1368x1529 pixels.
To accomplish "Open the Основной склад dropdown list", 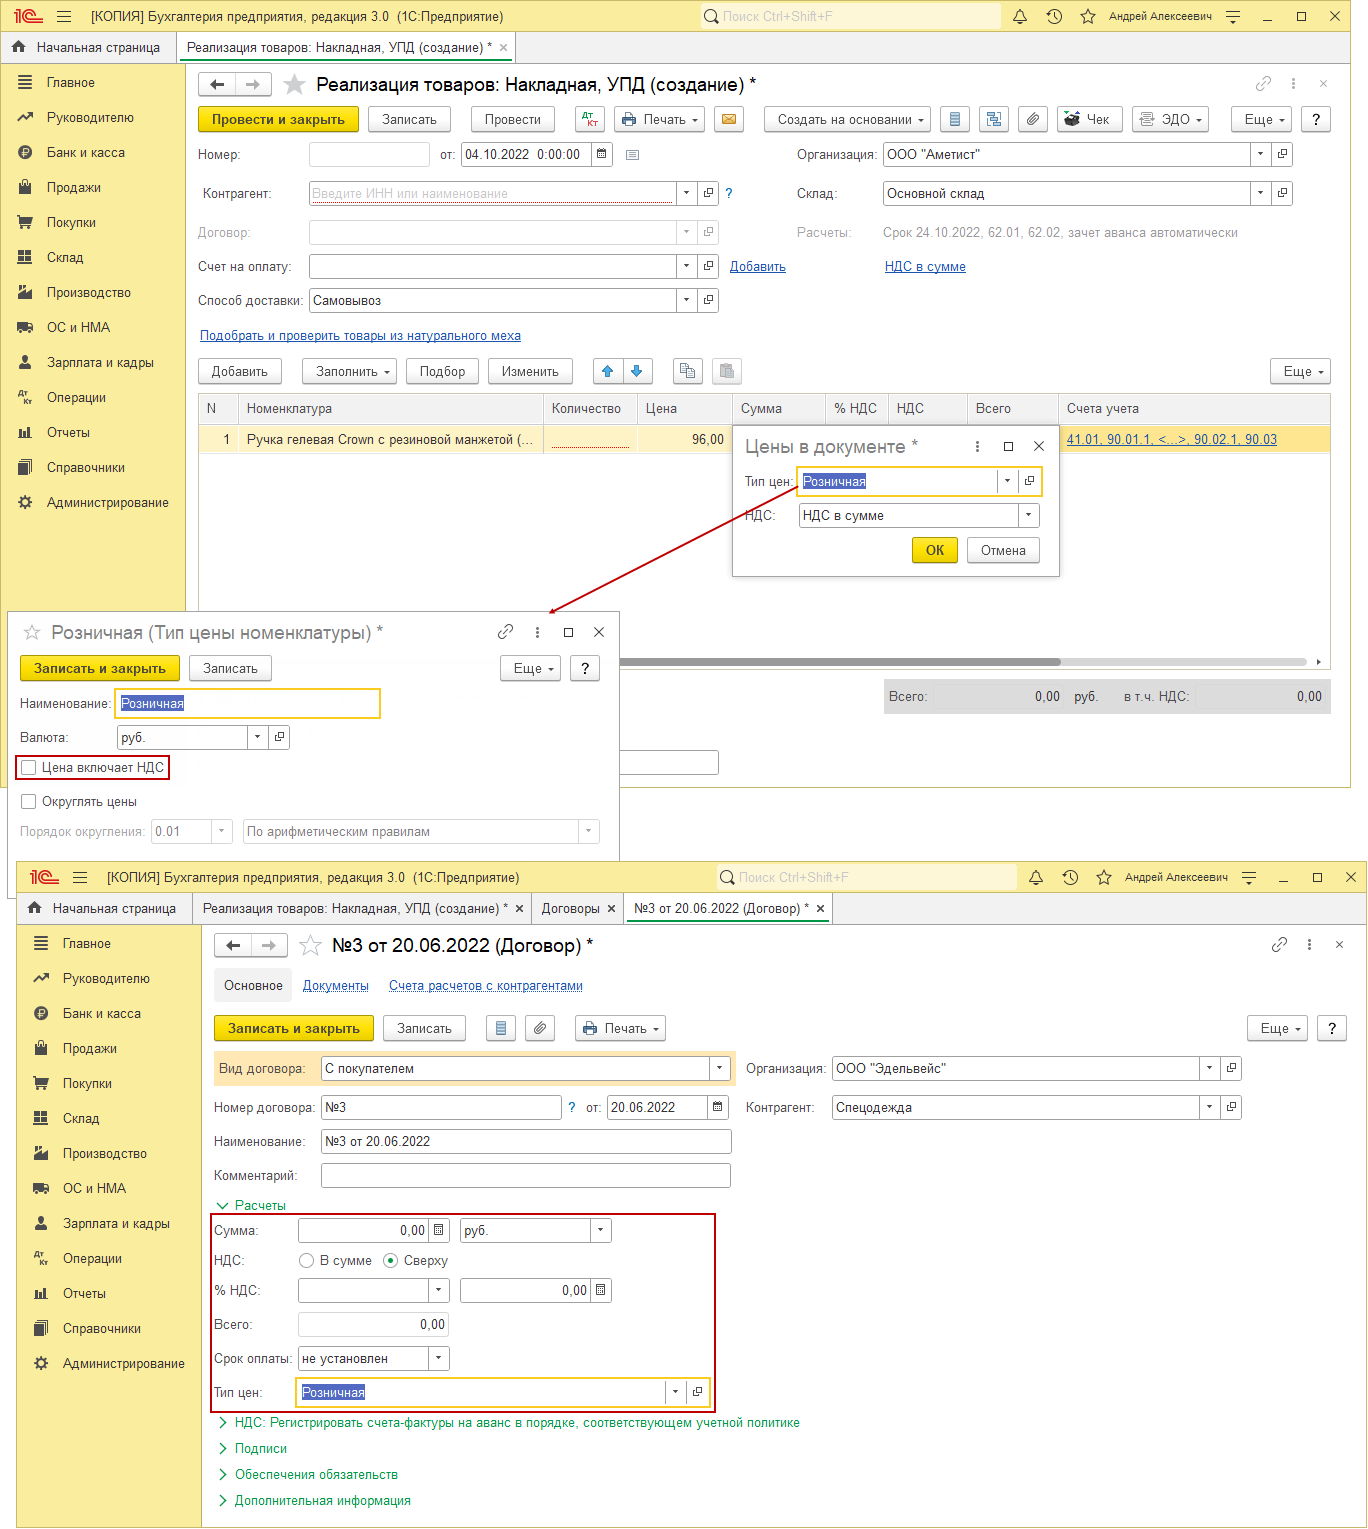I will coord(1260,193).
